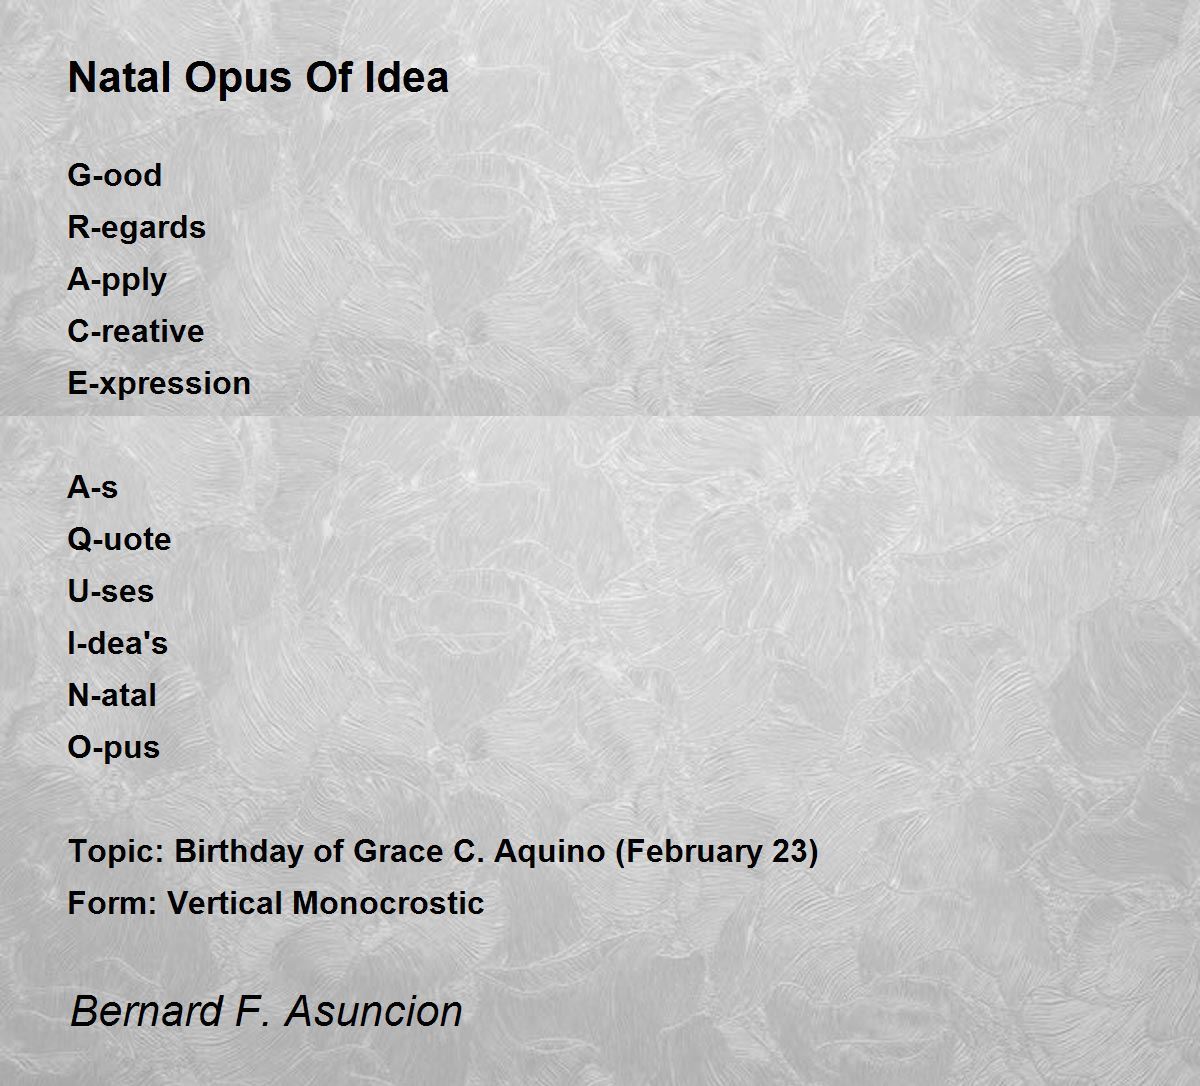Click the line E-xpression
The height and width of the screenshot is (1086, 1200).
click(159, 383)
